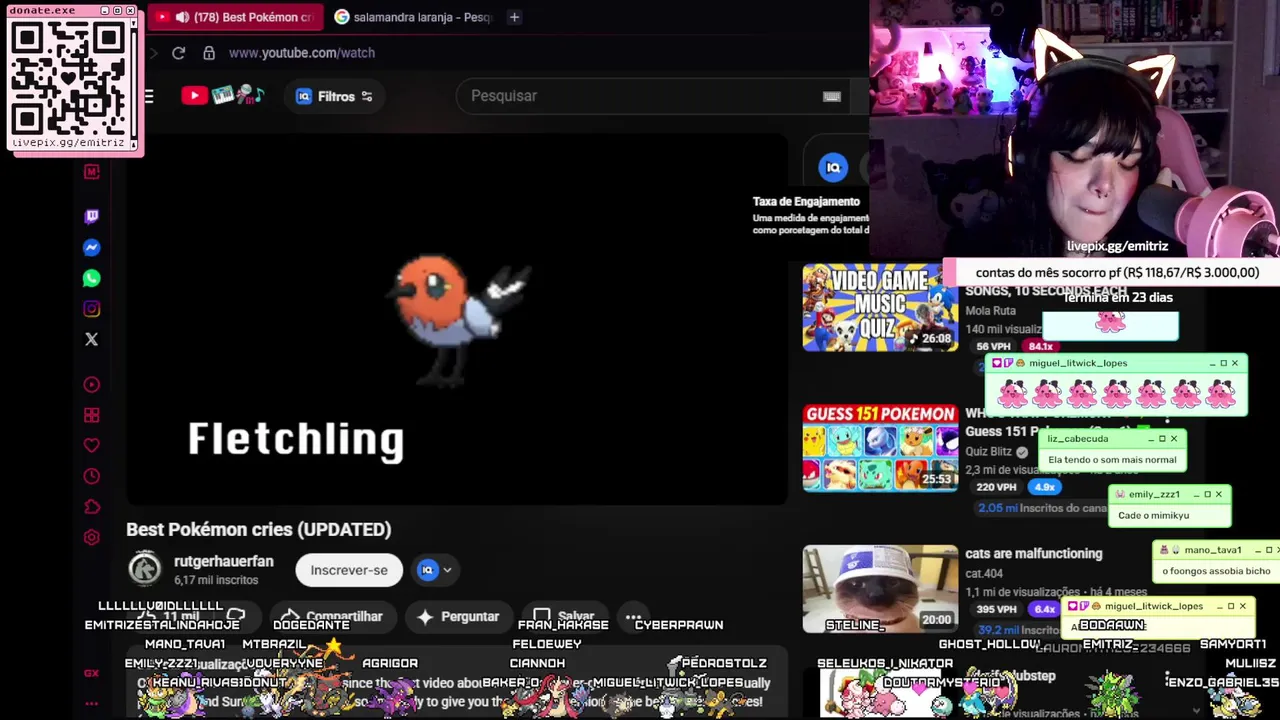Click the chat message Cade o mimikyu

pos(1153,515)
